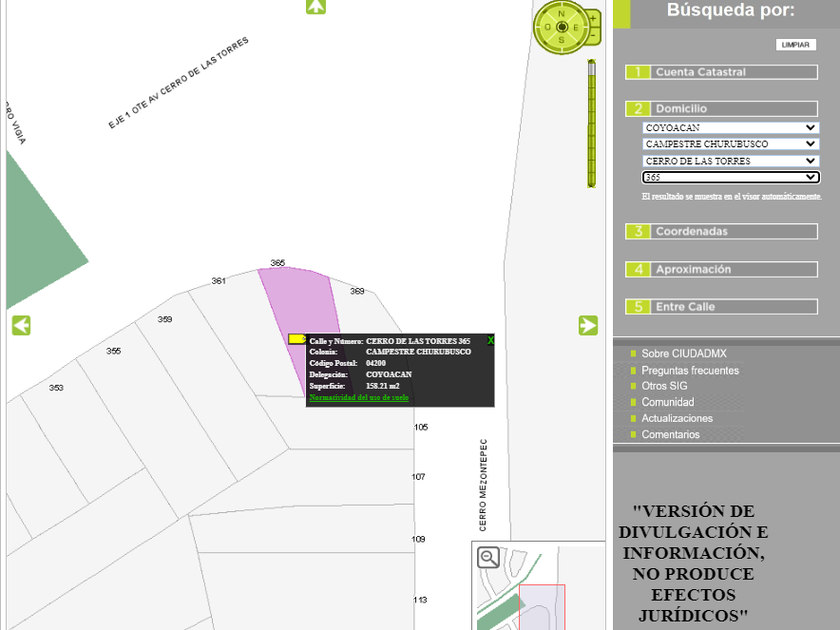Expand the Domicilio search section

(722, 109)
